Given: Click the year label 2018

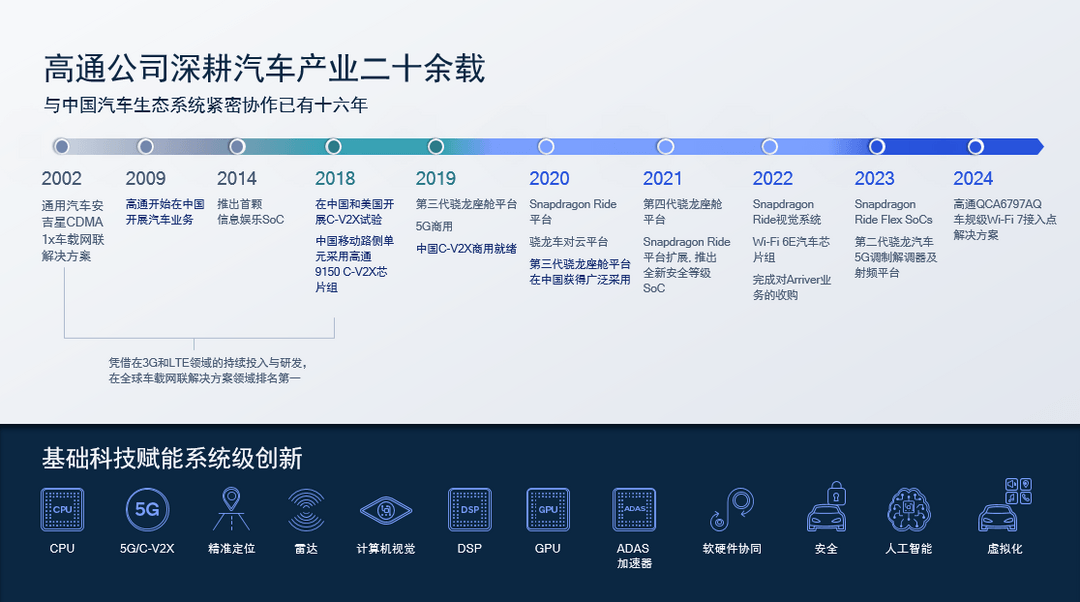Looking at the screenshot, I should (x=335, y=179).
